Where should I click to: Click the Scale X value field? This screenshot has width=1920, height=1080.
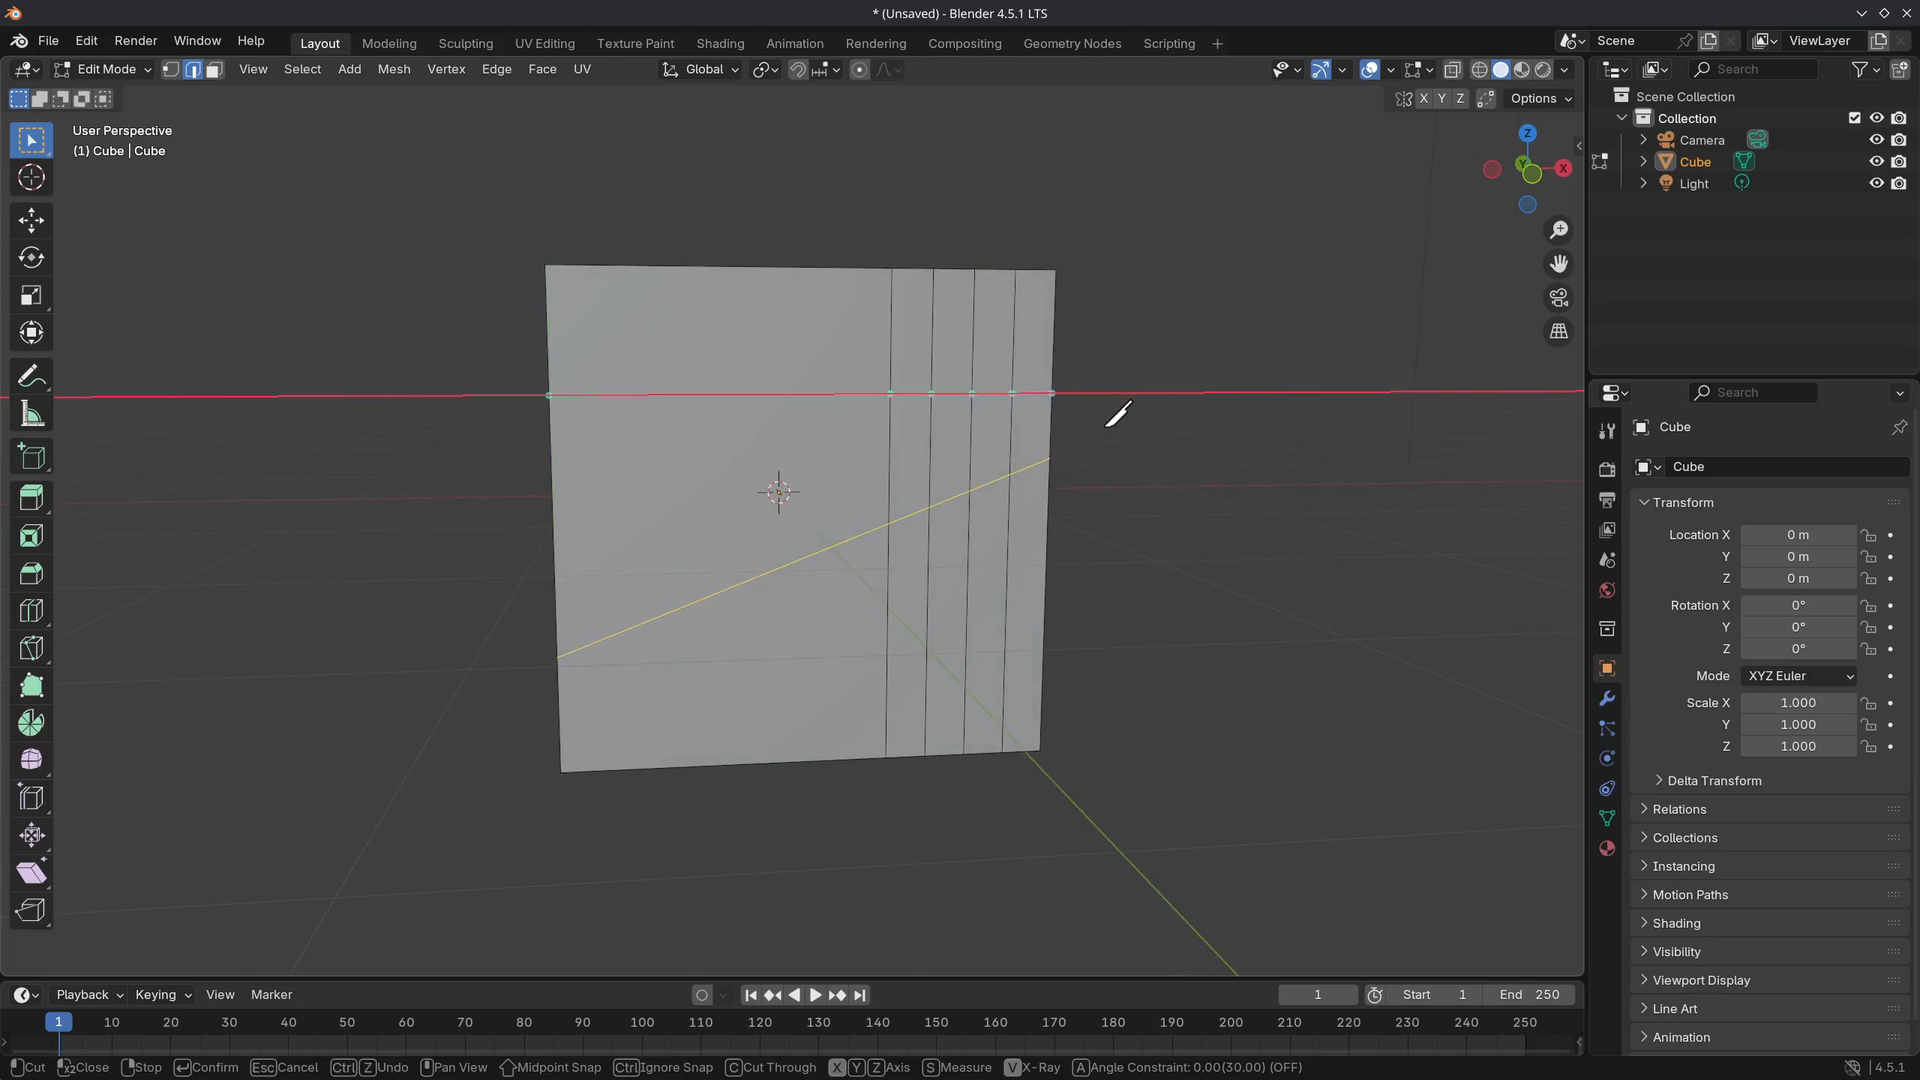click(x=1797, y=703)
